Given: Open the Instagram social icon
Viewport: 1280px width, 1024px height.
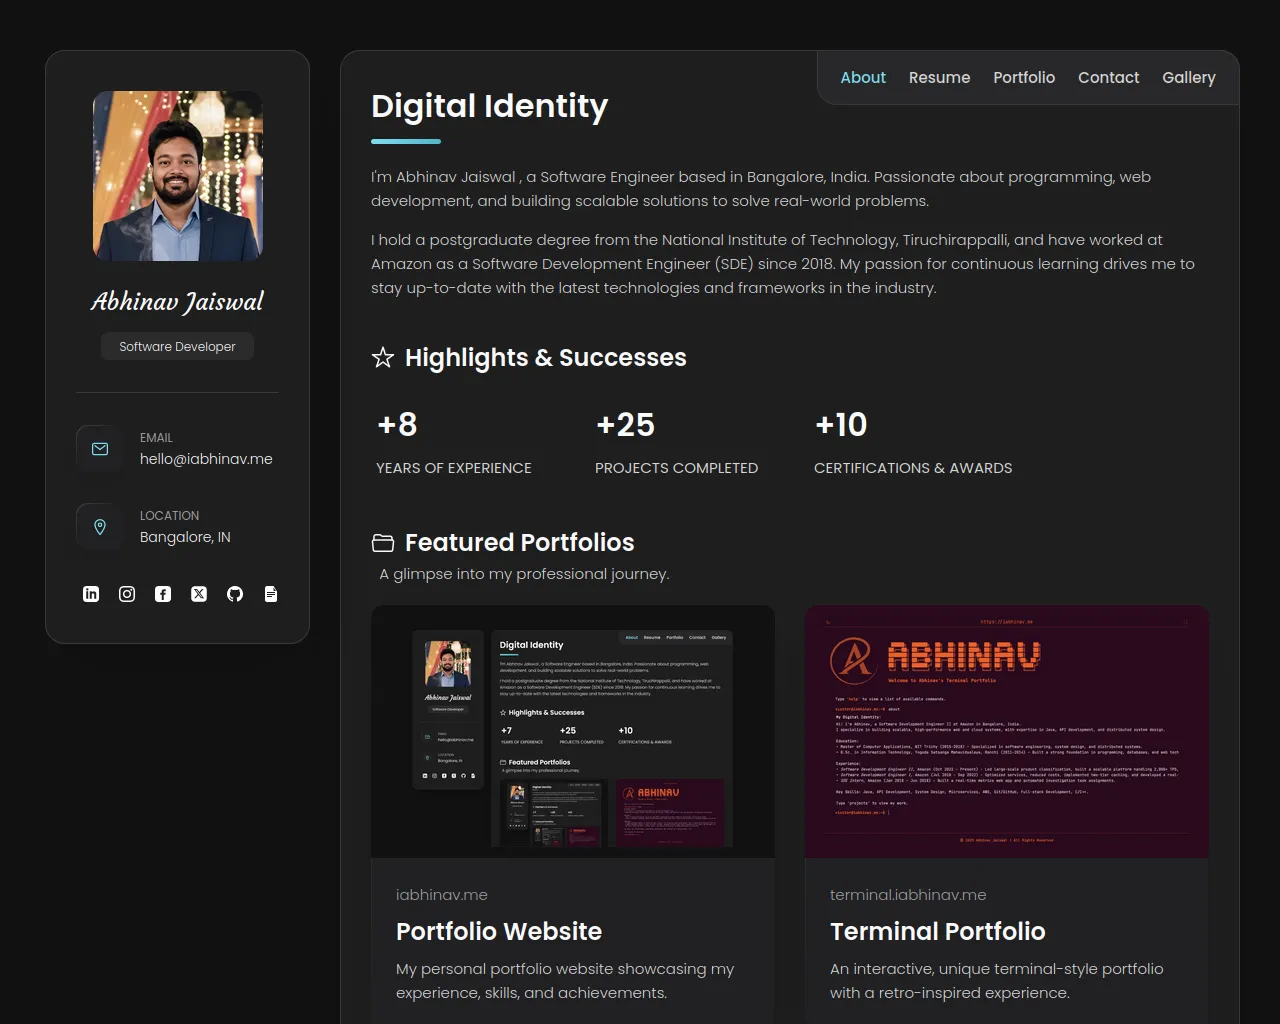Looking at the screenshot, I should (x=127, y=594).
